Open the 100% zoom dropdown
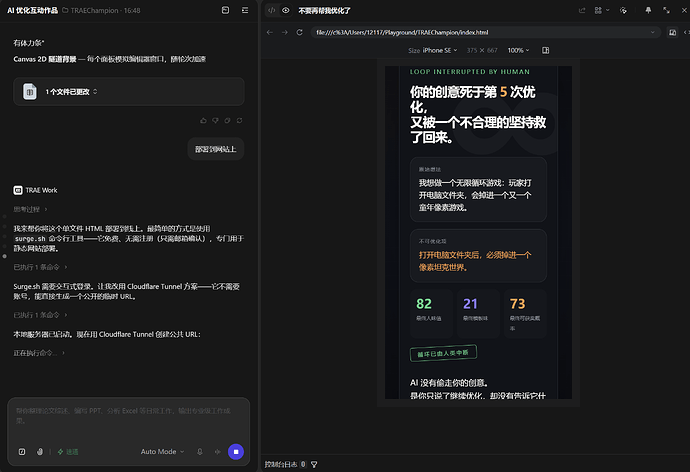Screen dimensions: 690x472 pos(518,50)
